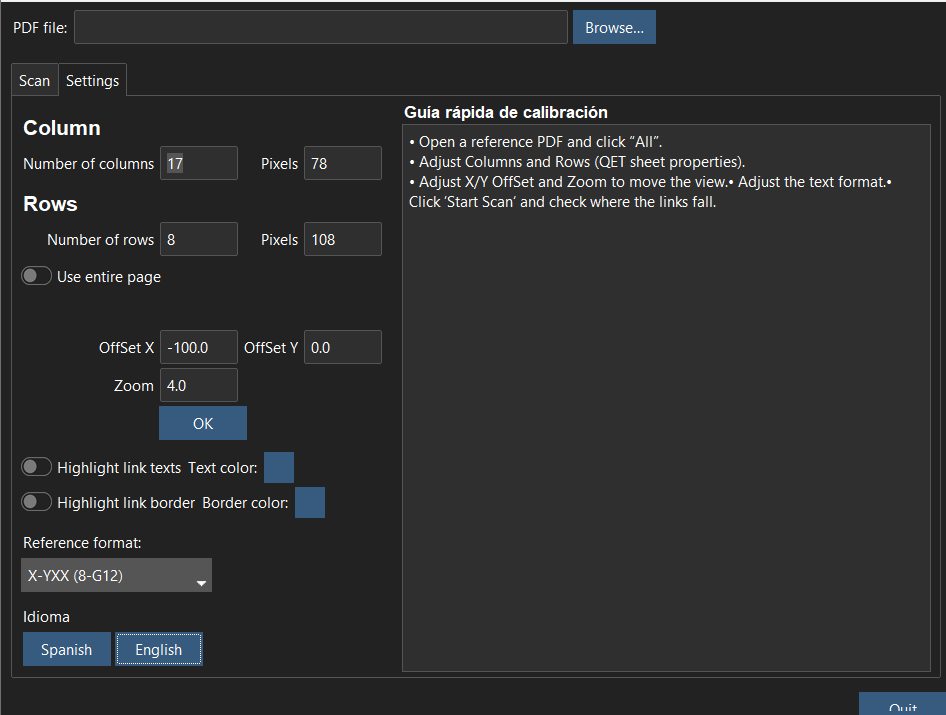Click the OffSet X input field
This screenshot has width=946, height=715.
tap(199, 347)
